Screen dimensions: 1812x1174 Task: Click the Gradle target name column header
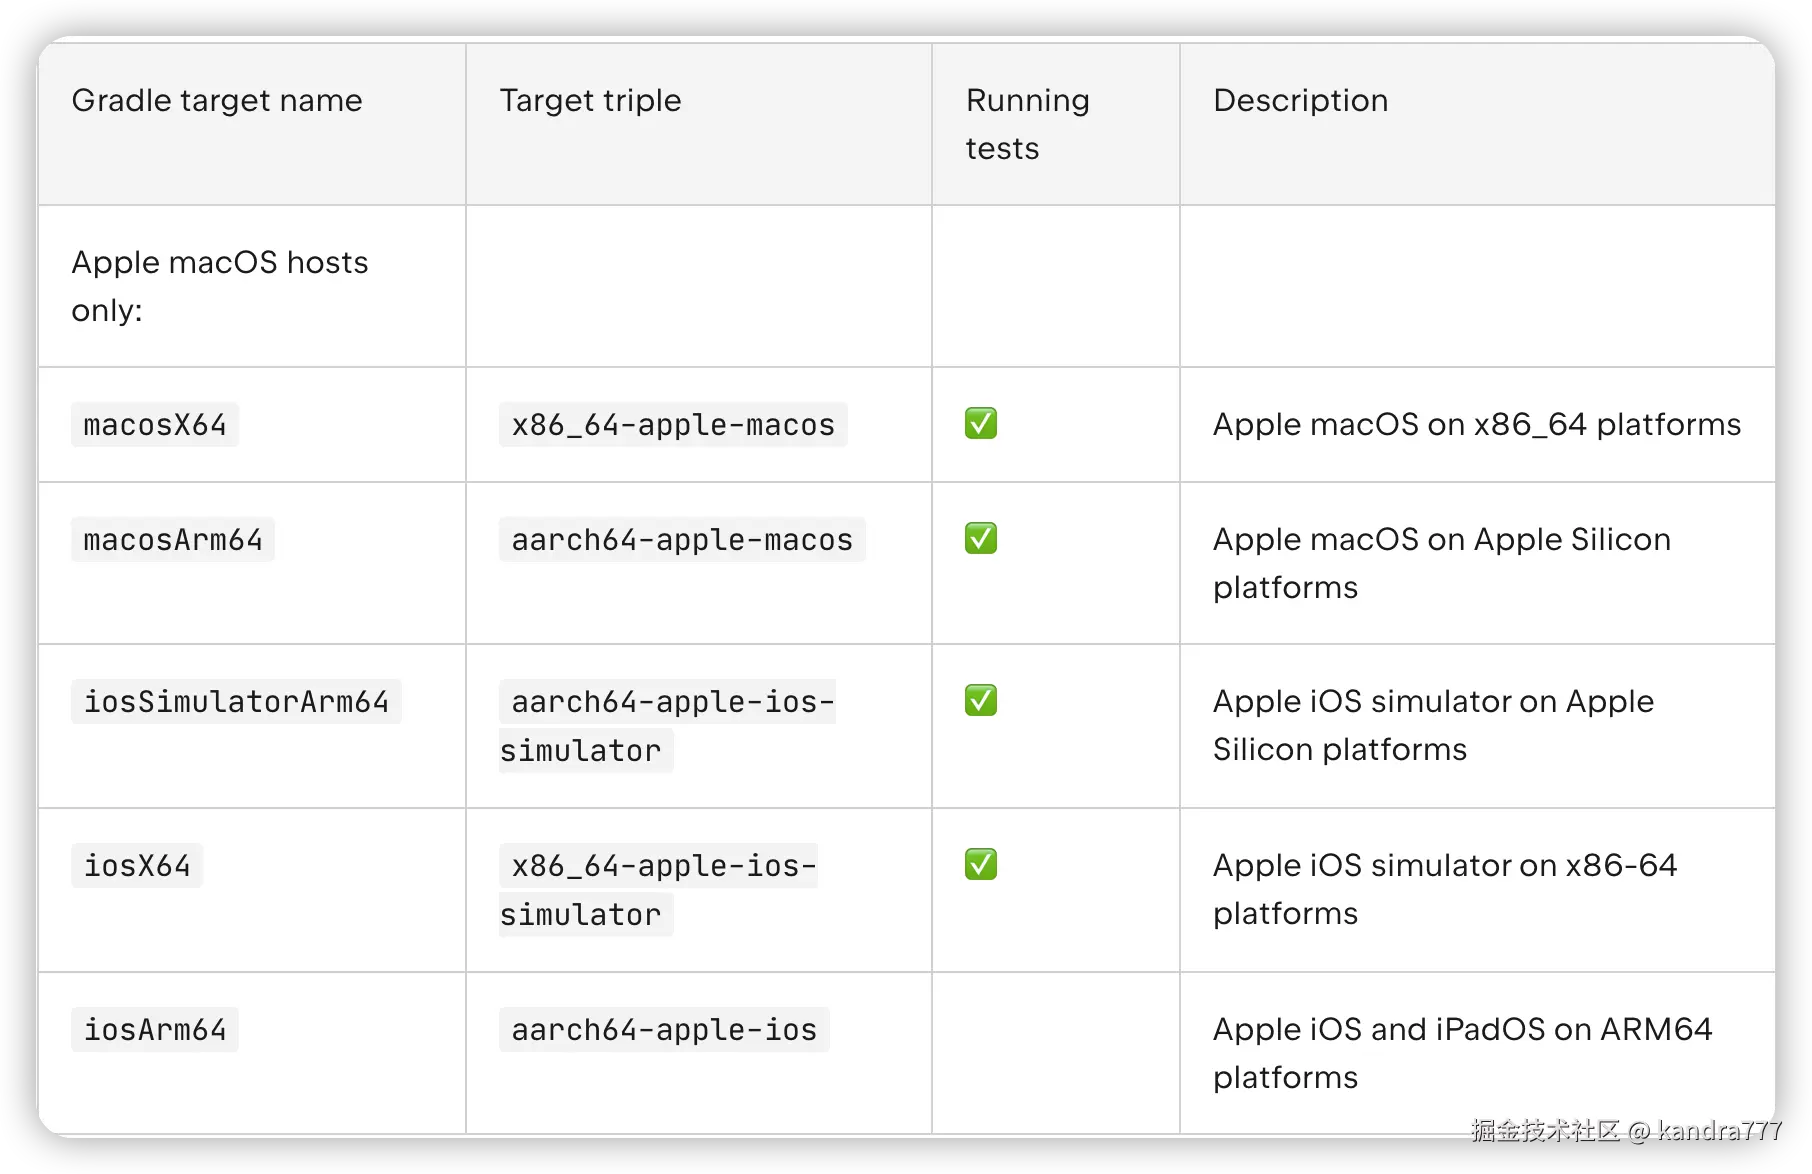(217, 101)
